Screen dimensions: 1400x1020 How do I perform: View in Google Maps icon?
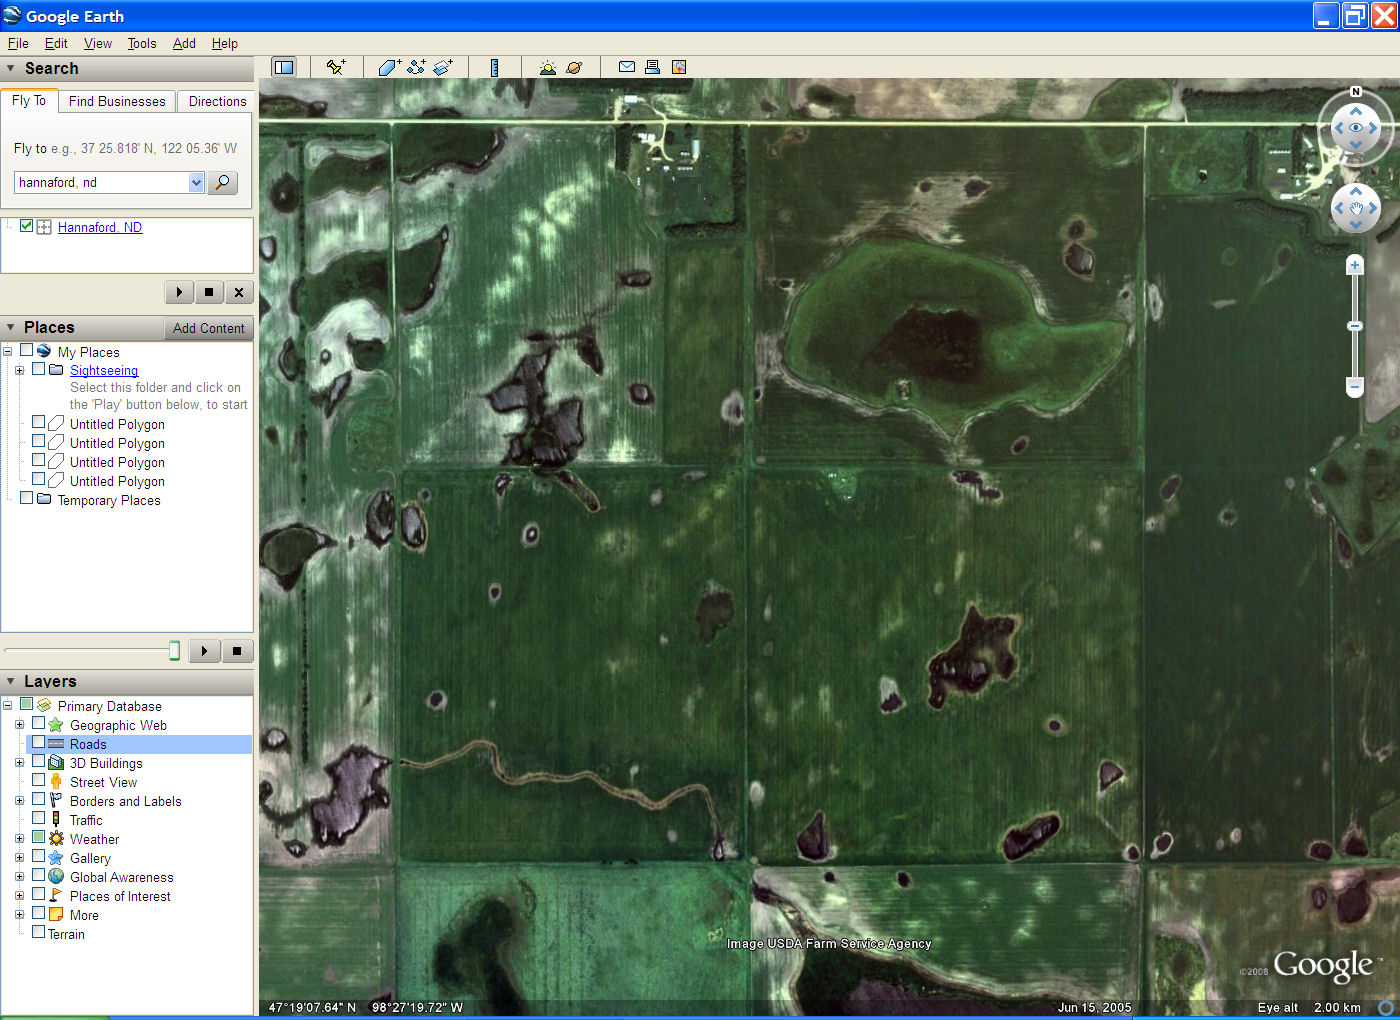point(679,67)
